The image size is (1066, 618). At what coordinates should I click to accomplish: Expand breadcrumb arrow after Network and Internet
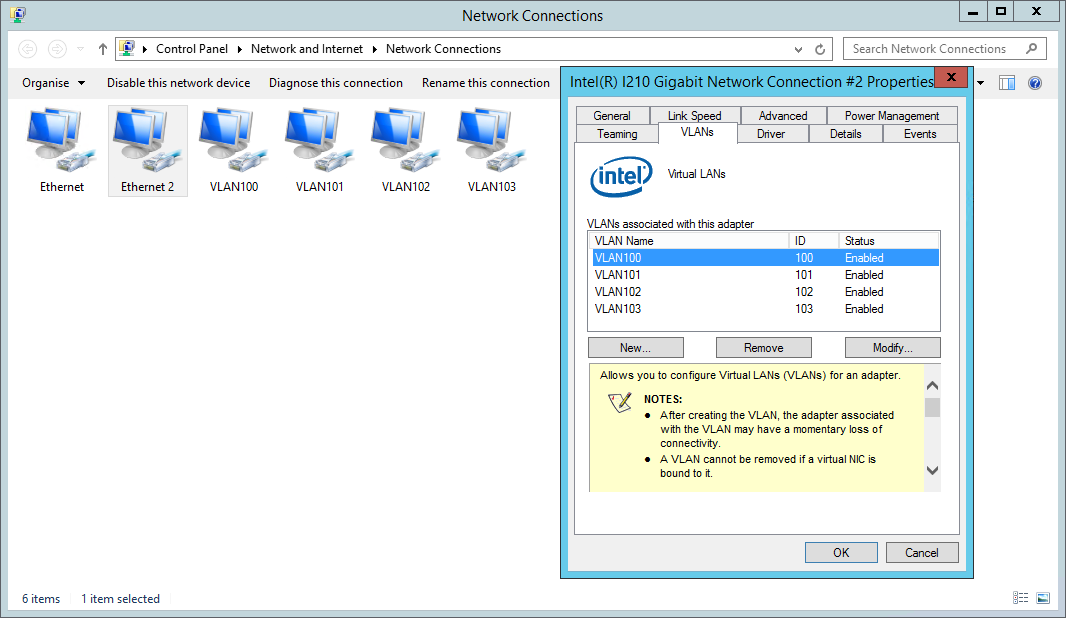pos(375,49)
